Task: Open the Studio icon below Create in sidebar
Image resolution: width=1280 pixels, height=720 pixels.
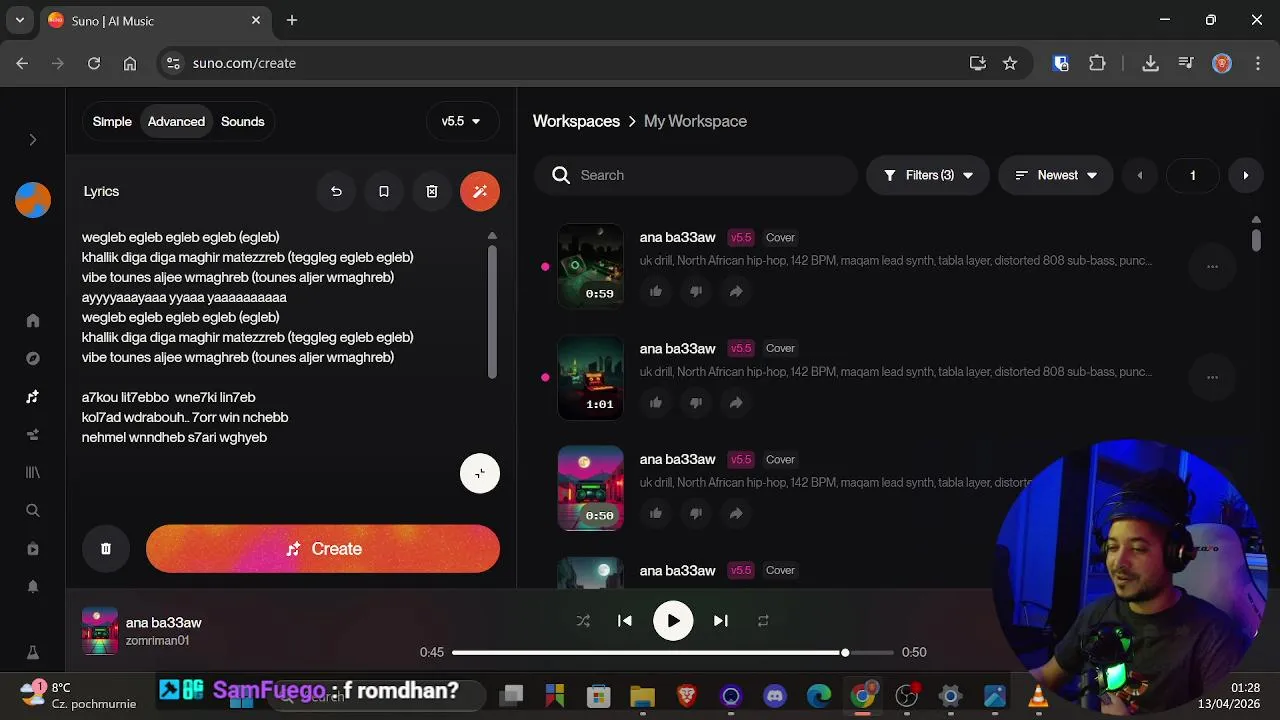Action: click(x=33, y=435)
